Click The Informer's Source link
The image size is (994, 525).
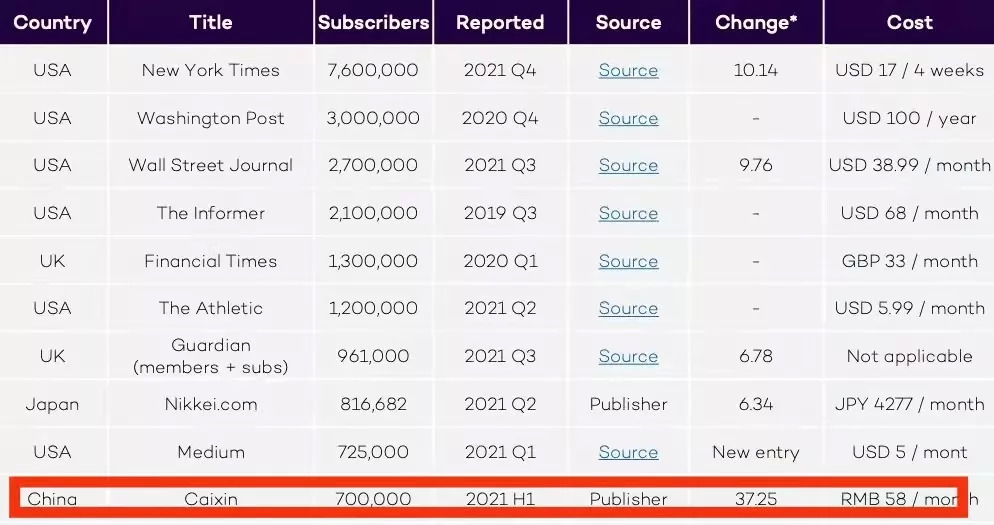[628, 213]
